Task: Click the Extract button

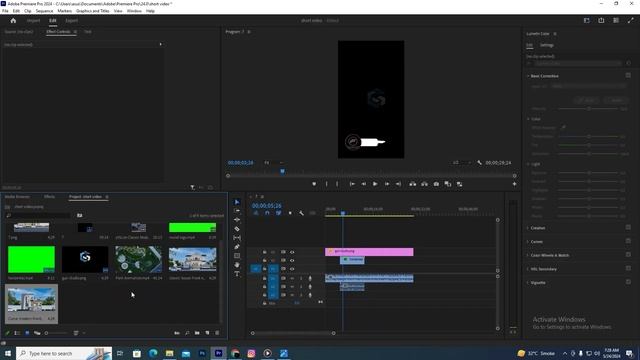Action: click(x=424, y=184)
